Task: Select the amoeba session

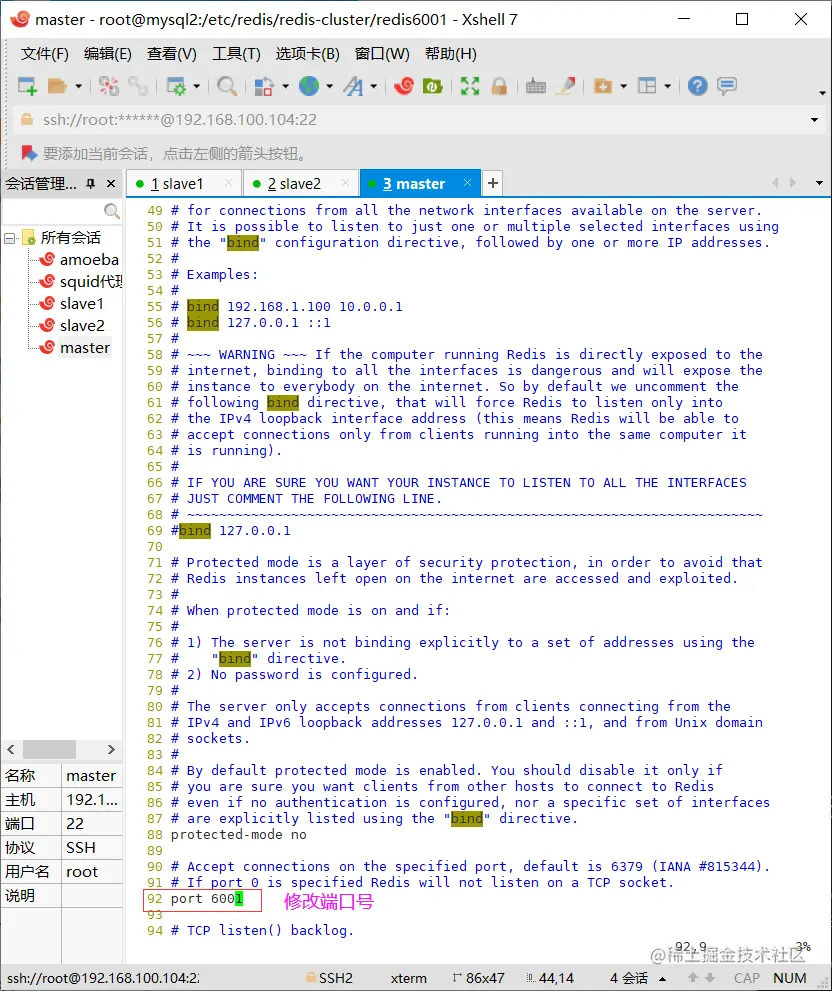Action: (89, 260)
